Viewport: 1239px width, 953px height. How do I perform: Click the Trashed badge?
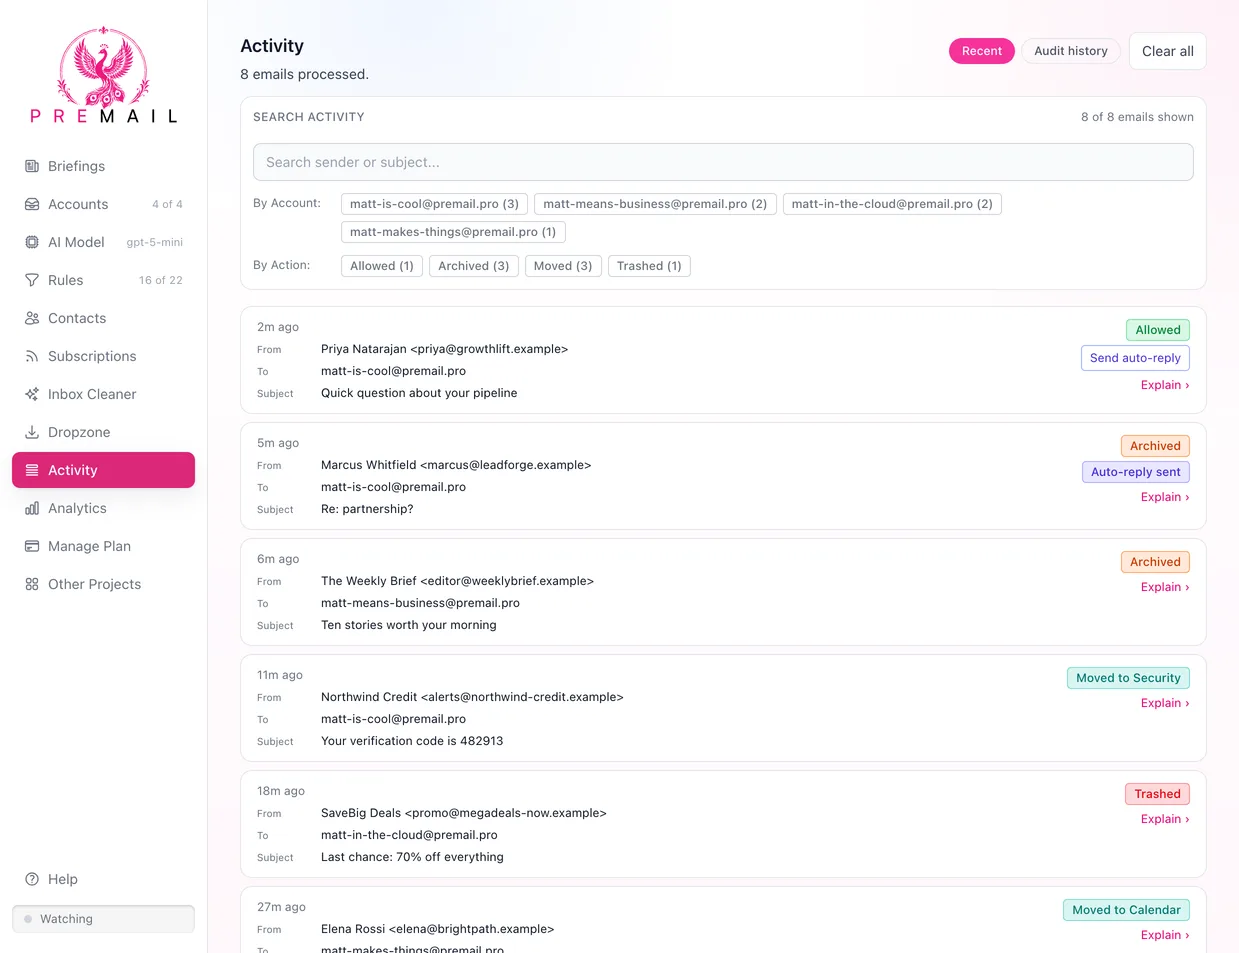pos(1157,794)
